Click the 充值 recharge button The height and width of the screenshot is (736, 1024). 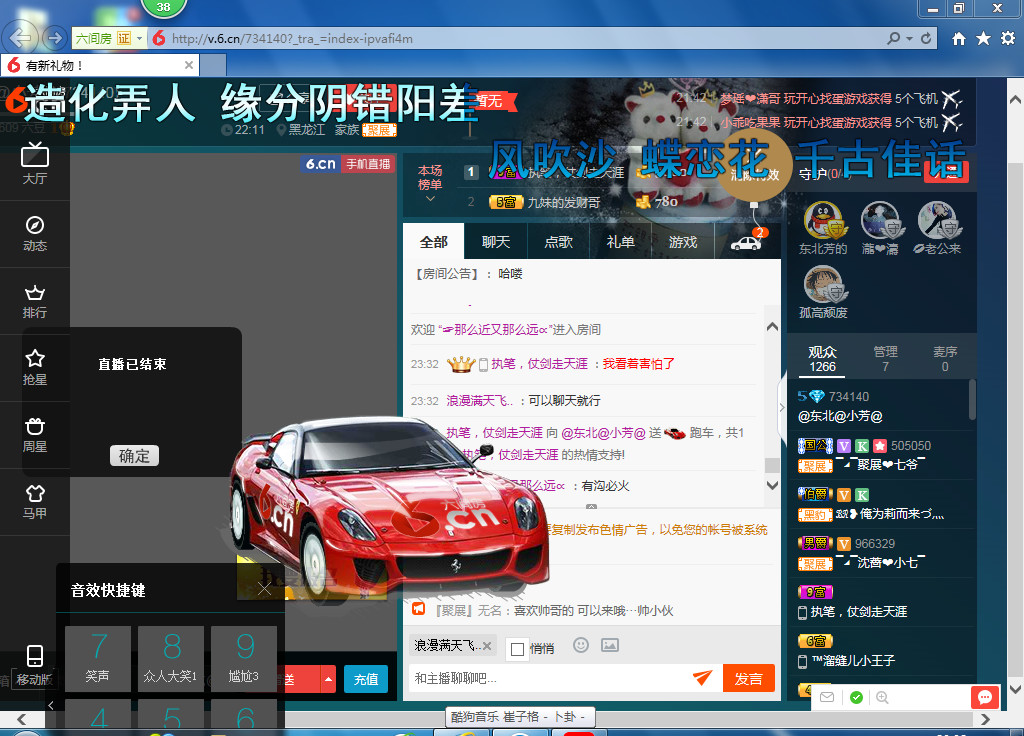pyautogui.click(x=366, y=679)
